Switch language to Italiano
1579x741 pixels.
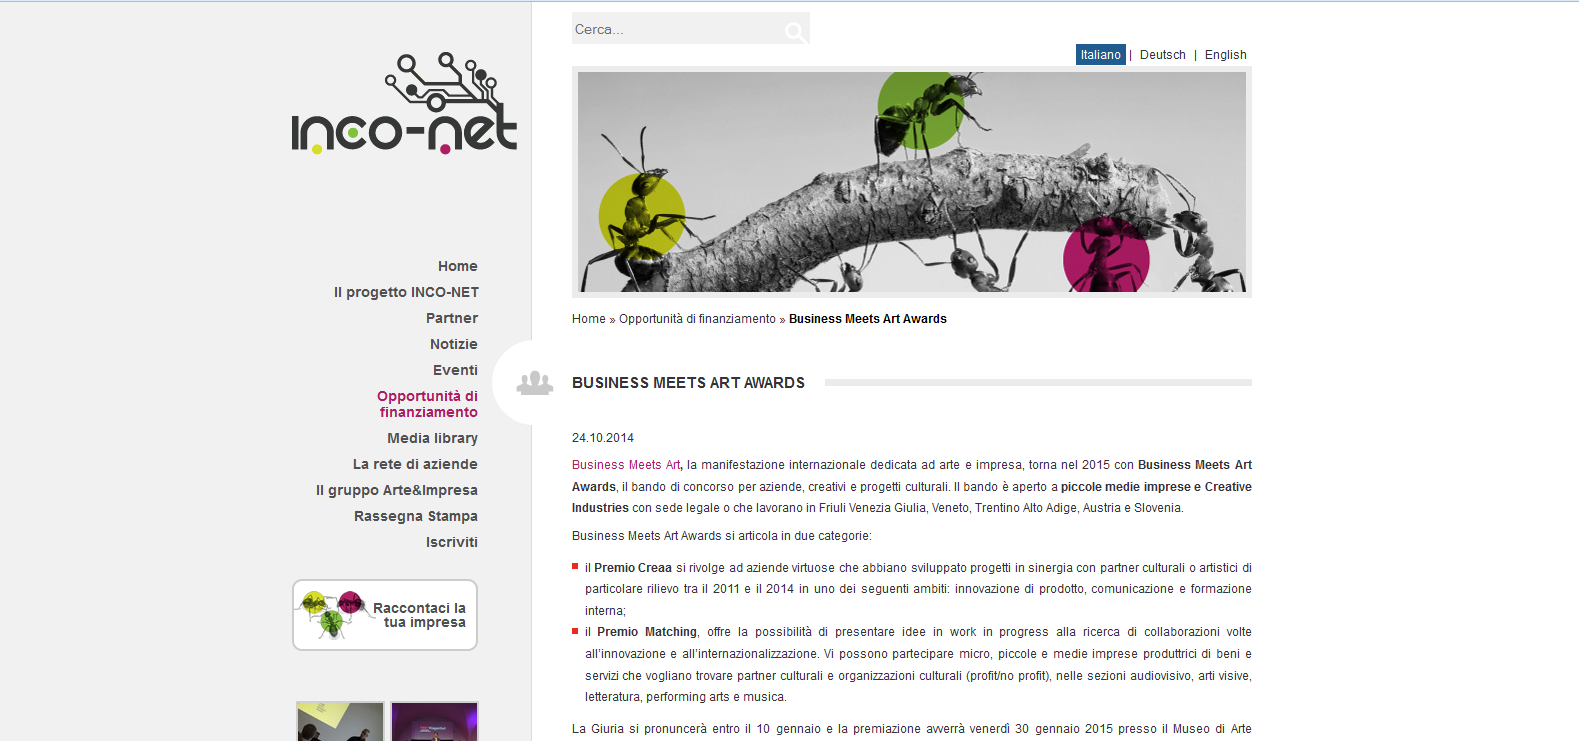pyautogui.click(x=1101, y=55)
